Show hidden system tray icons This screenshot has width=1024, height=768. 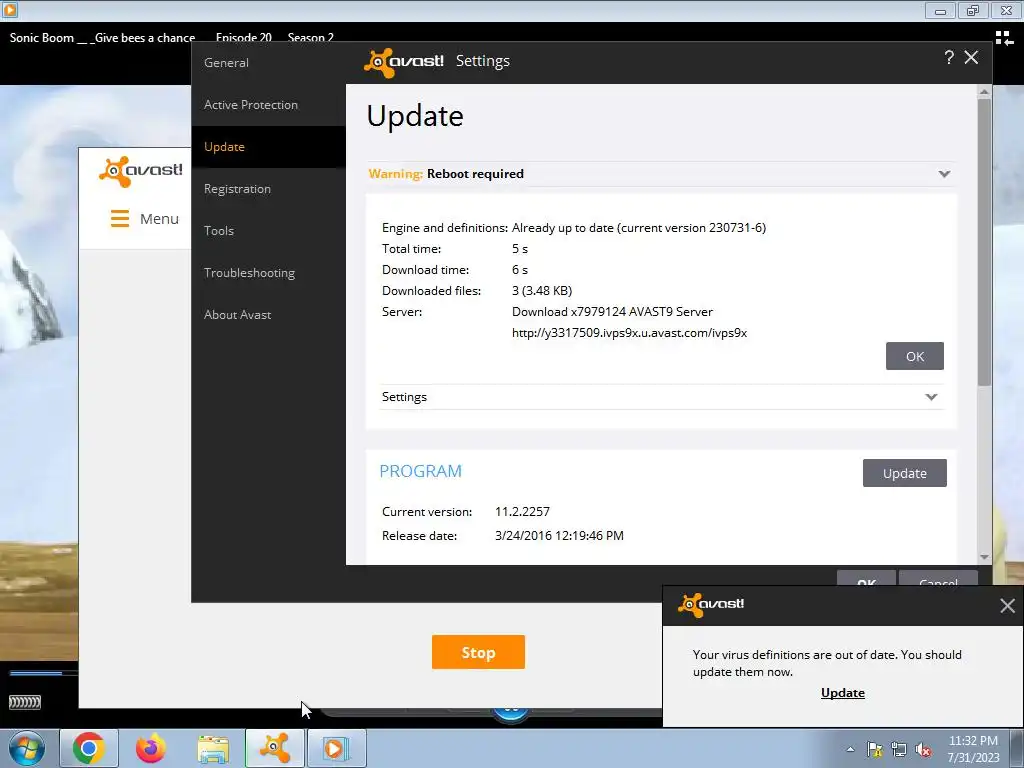850,750
